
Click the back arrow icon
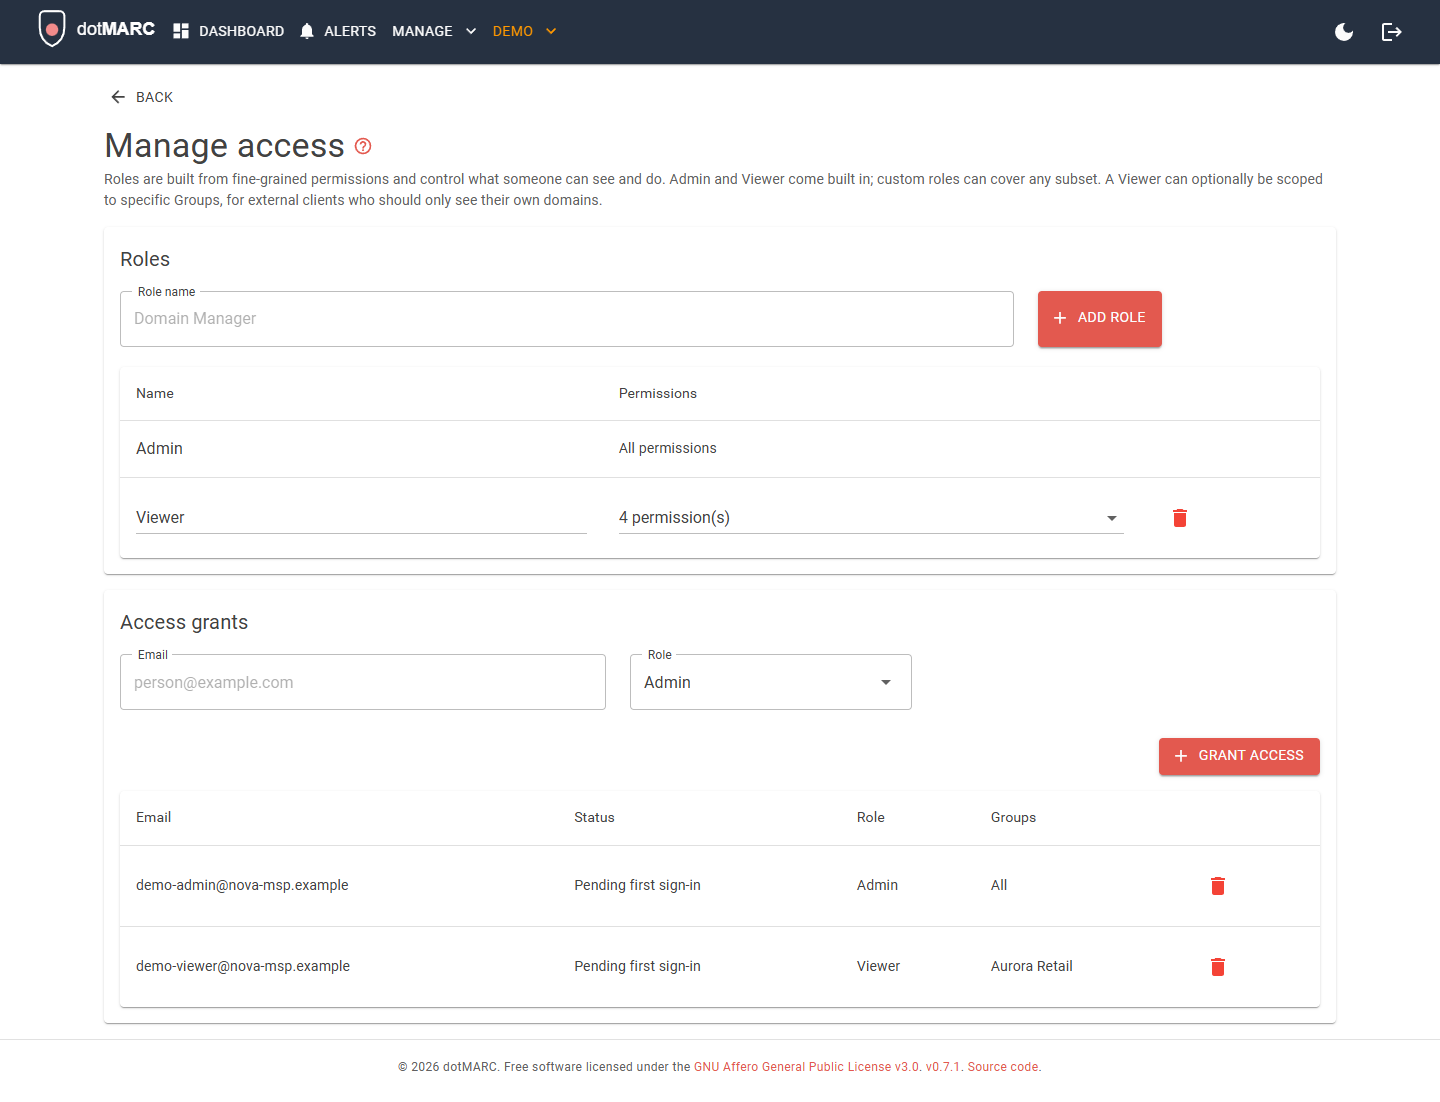tap(118, 97)
